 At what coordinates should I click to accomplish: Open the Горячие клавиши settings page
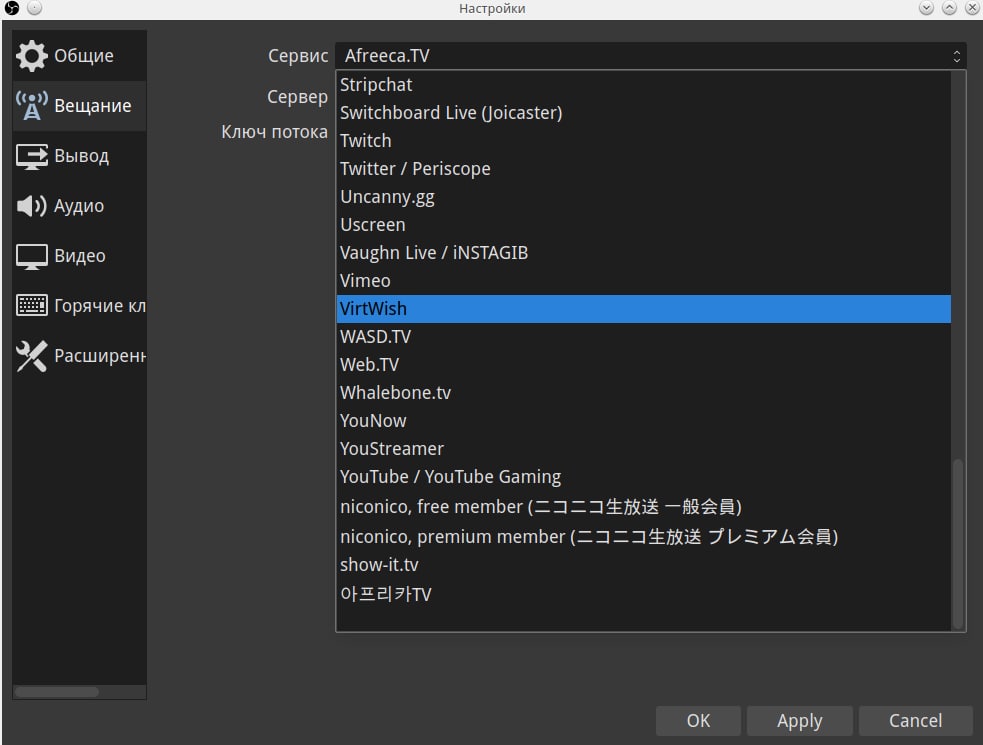[80, 305]
